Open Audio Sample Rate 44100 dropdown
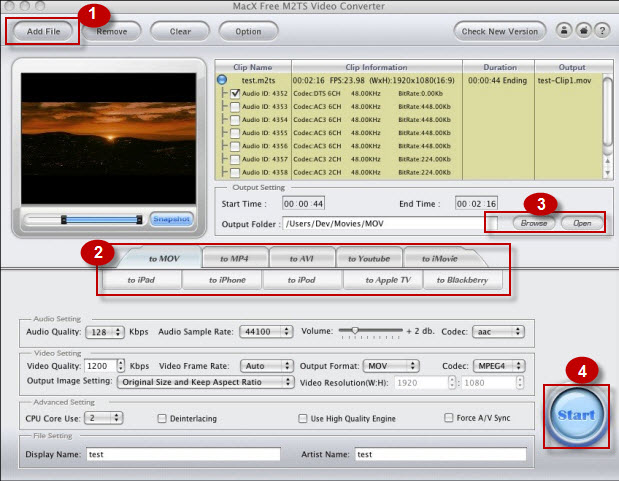The image size is (619, 481). tap(266, 332)
